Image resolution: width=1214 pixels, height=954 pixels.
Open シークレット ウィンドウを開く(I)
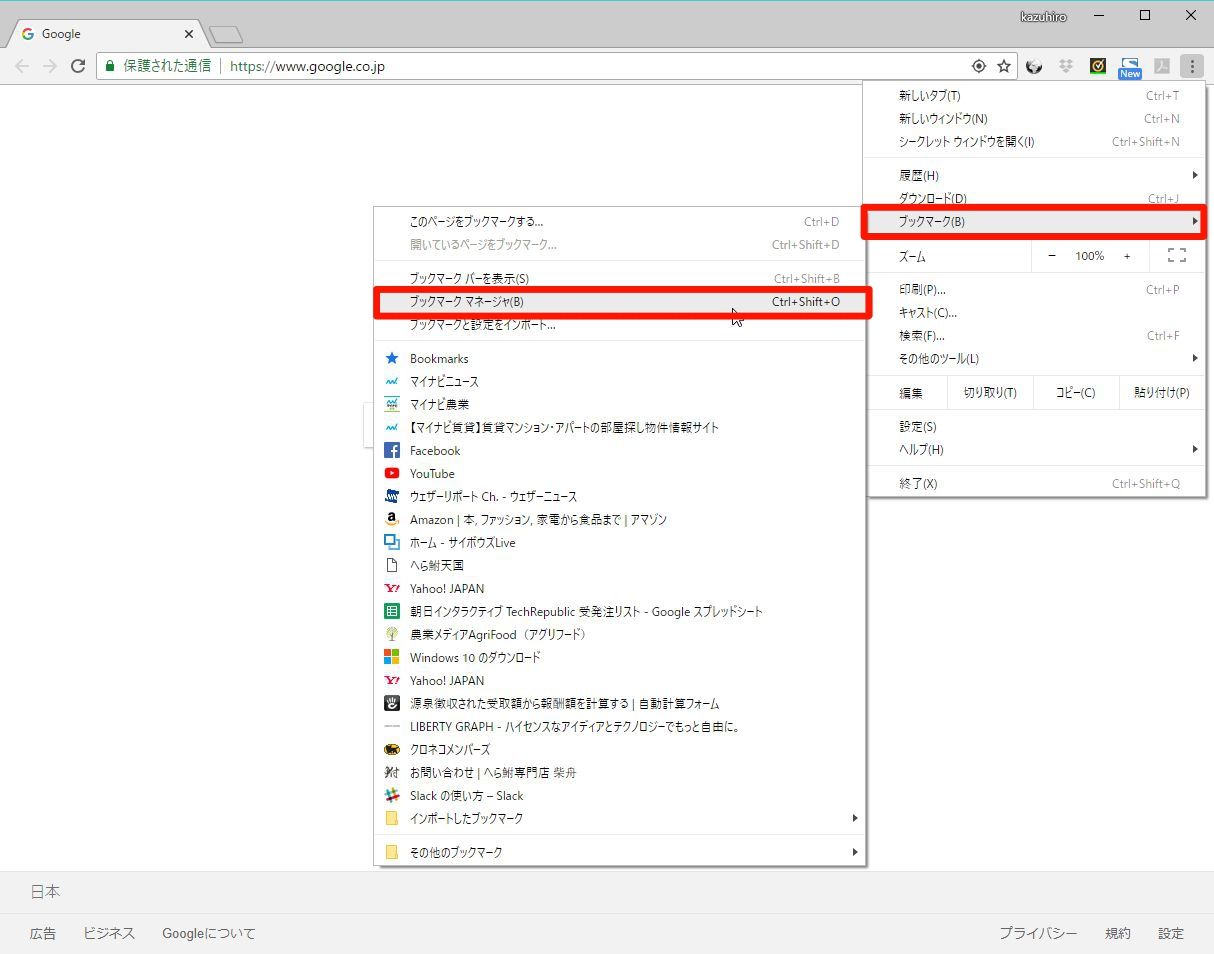tap(1036, 141)
